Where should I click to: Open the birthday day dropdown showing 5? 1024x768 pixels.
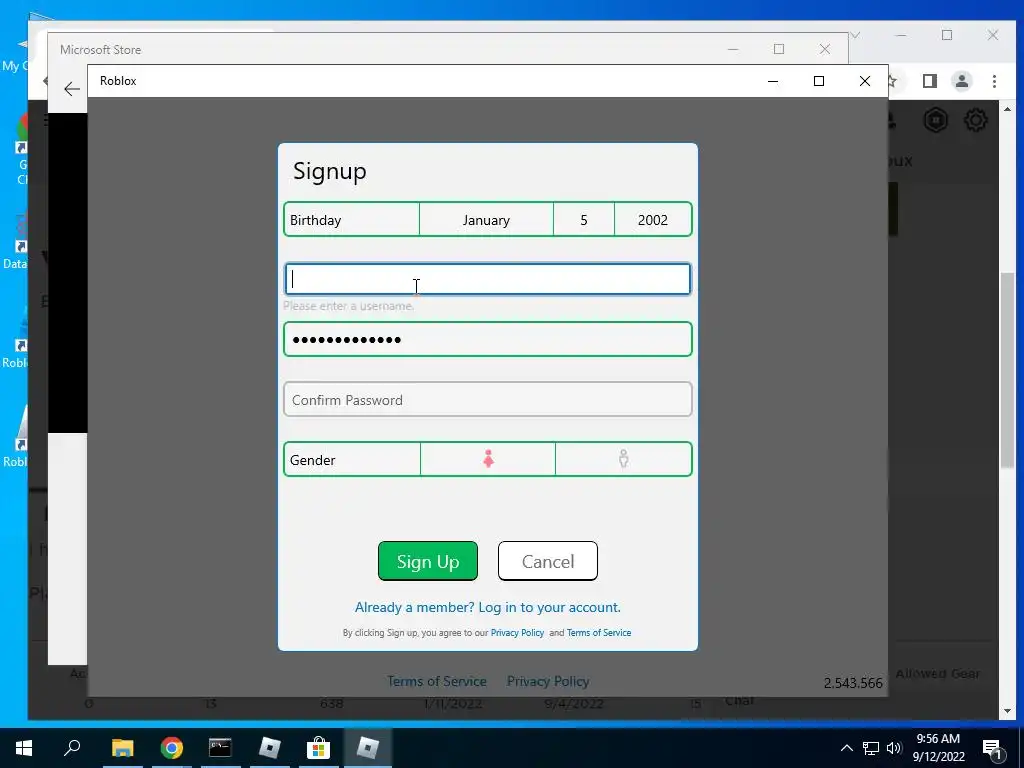[583, 219]
